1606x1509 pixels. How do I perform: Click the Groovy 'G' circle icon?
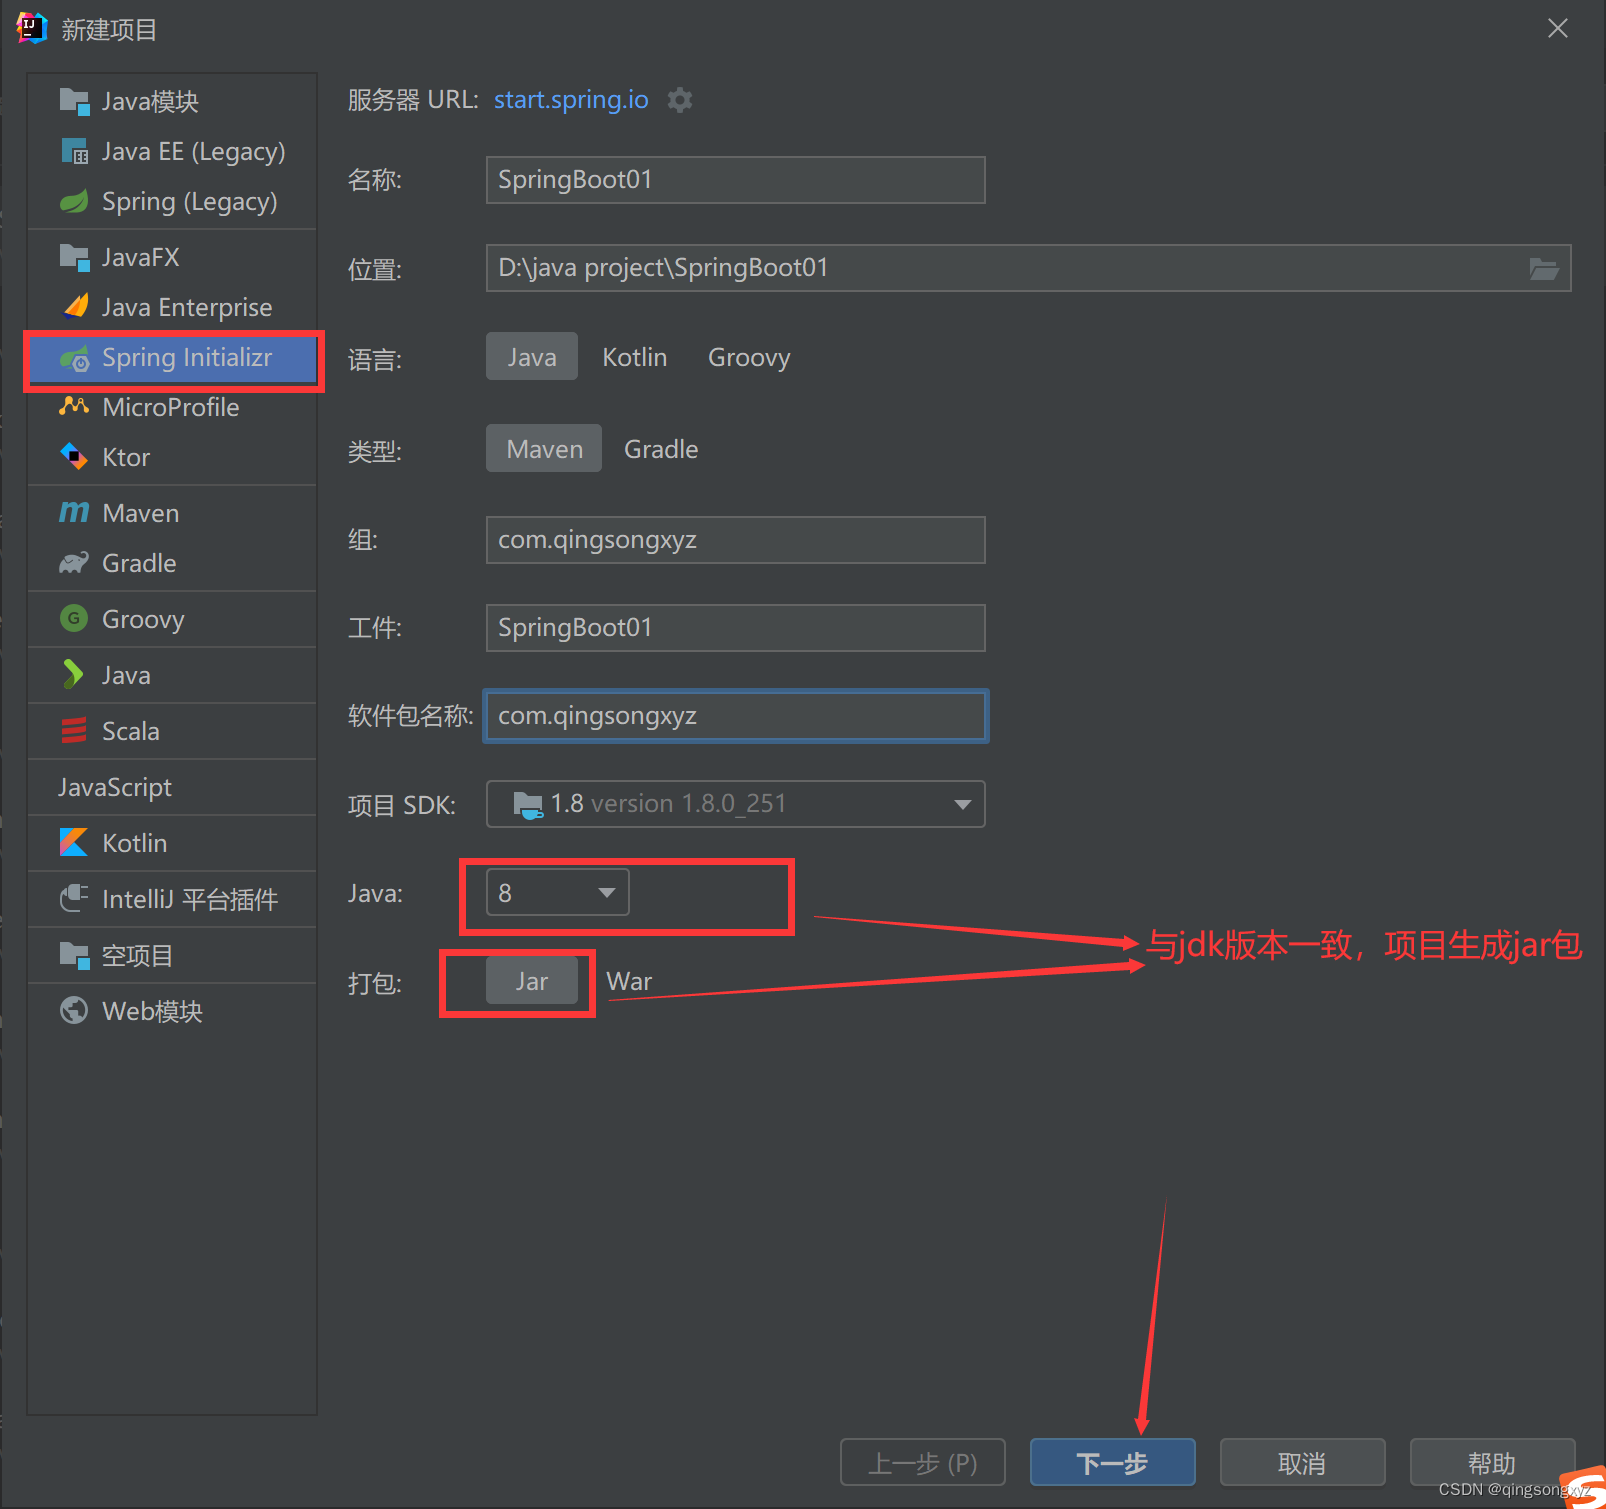(x=73, y=618)
